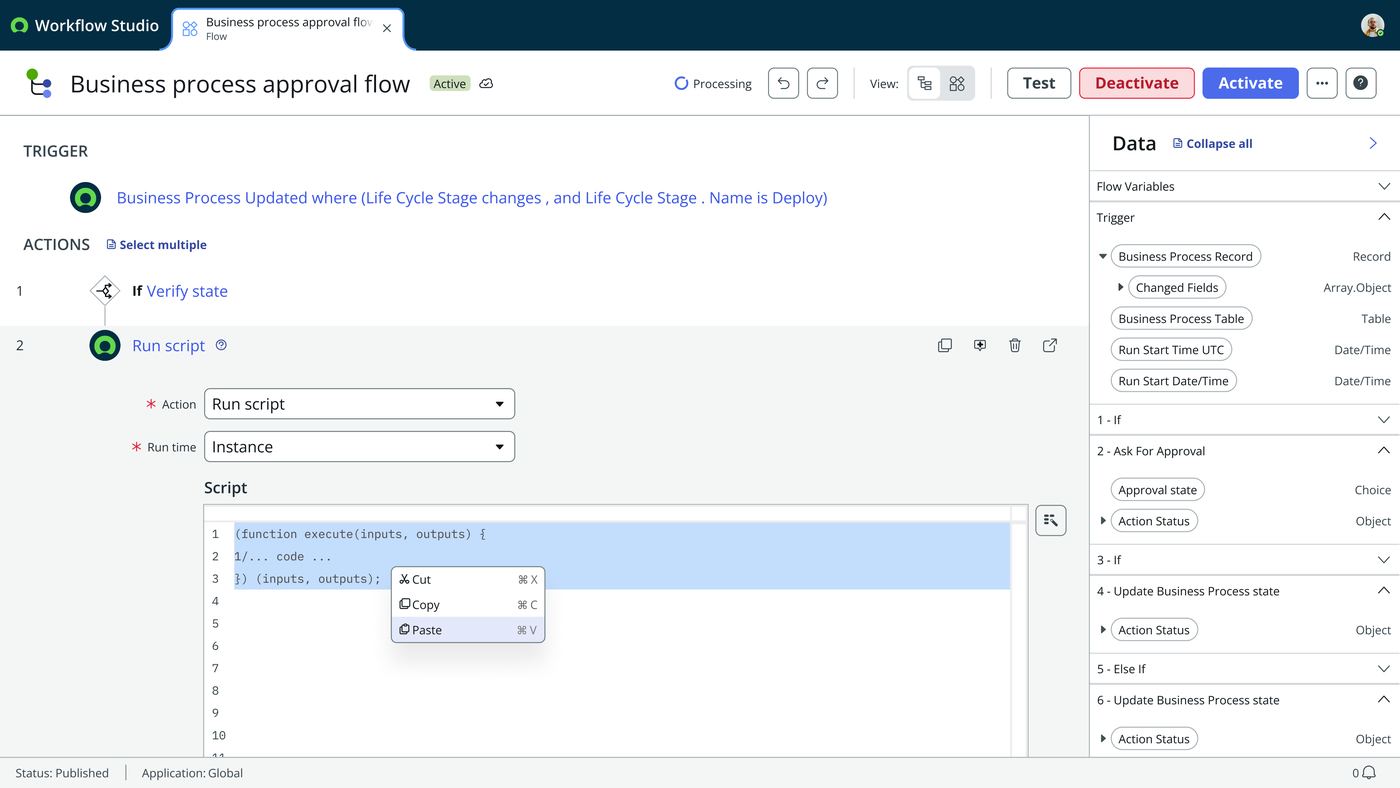Select the Business Process Record pill
Image resolution: width=1400 pixels, height=788 pixels.
coord(1186,257)
